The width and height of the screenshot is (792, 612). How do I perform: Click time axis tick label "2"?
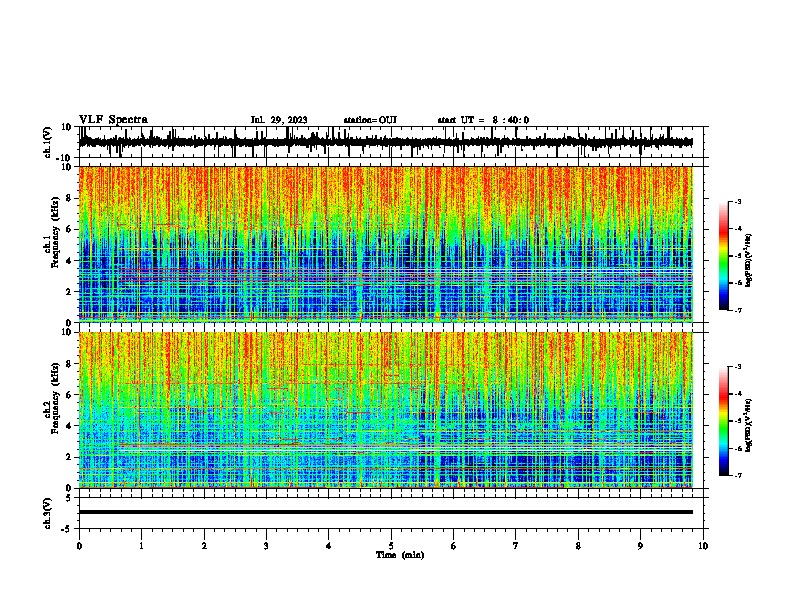(x=204, y=546)
